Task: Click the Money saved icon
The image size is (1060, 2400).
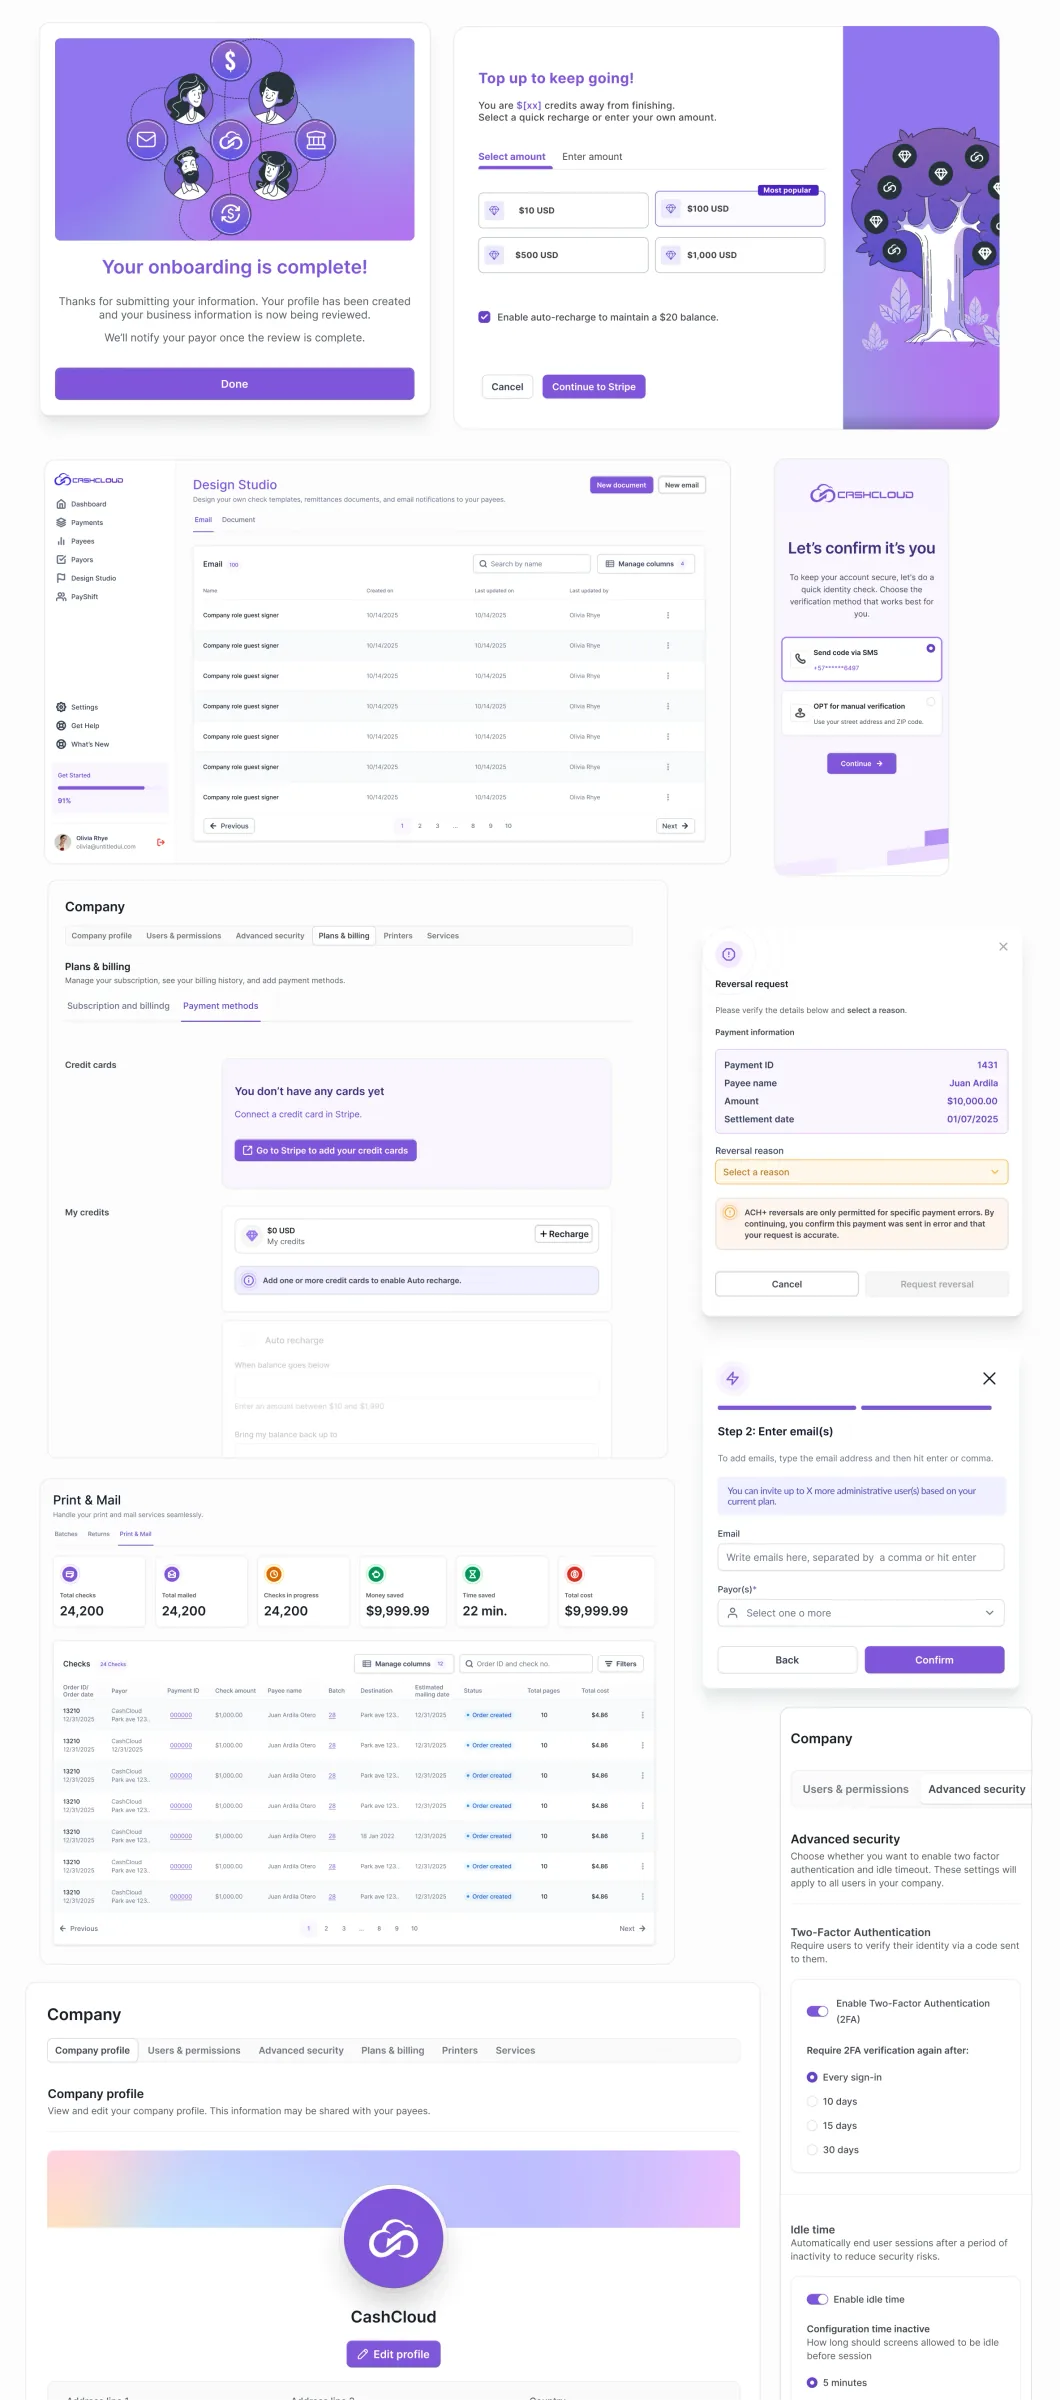Action: point(376,1574)
